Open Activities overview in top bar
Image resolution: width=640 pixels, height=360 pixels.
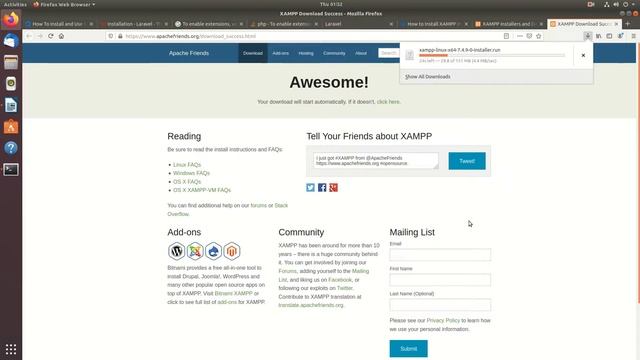tap(15, 4)
